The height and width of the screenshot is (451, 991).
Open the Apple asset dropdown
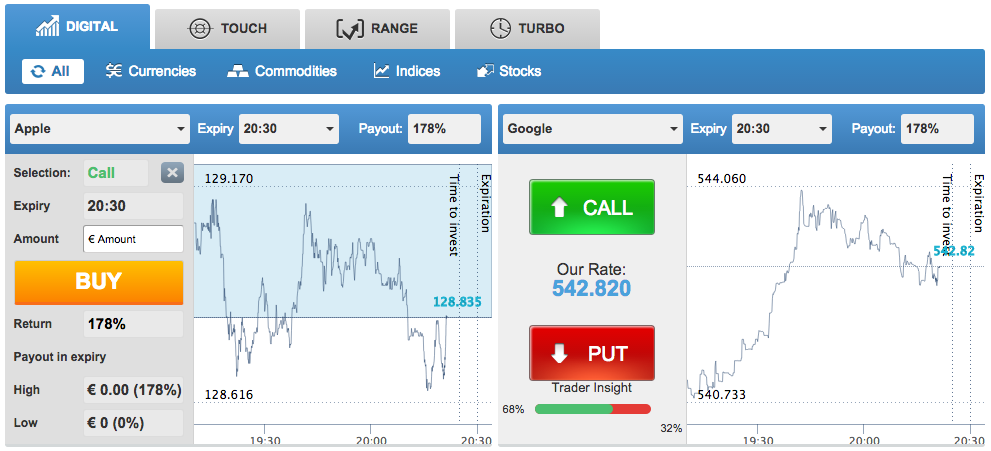point(100,129)
